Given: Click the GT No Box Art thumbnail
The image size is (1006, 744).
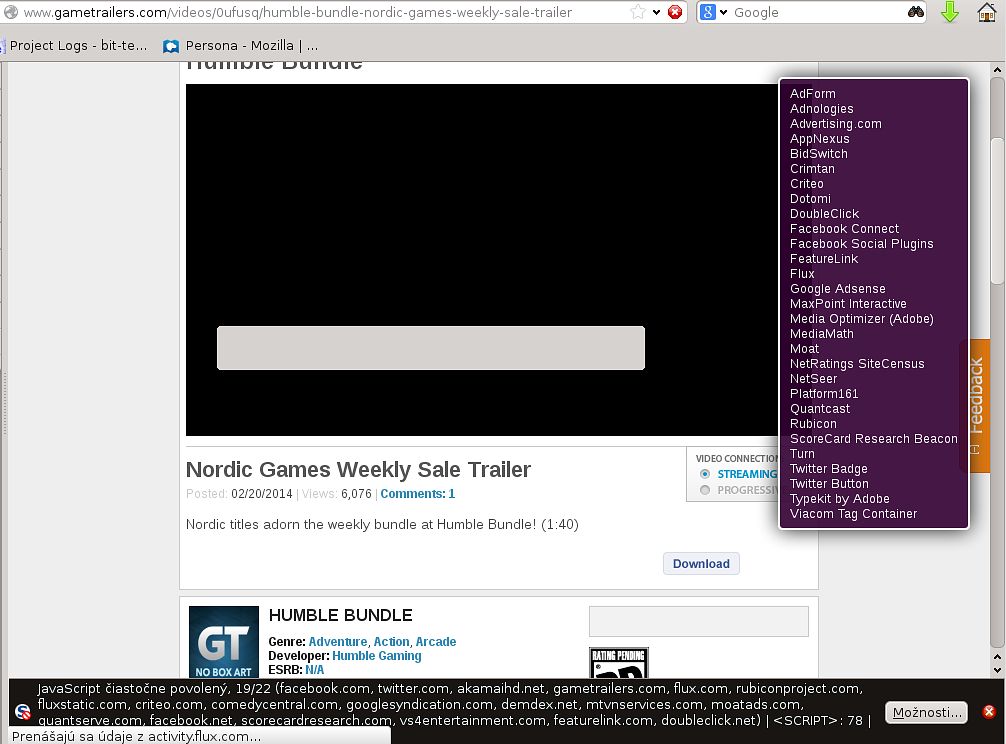Looking at the screenshot, I should [223, 642].
